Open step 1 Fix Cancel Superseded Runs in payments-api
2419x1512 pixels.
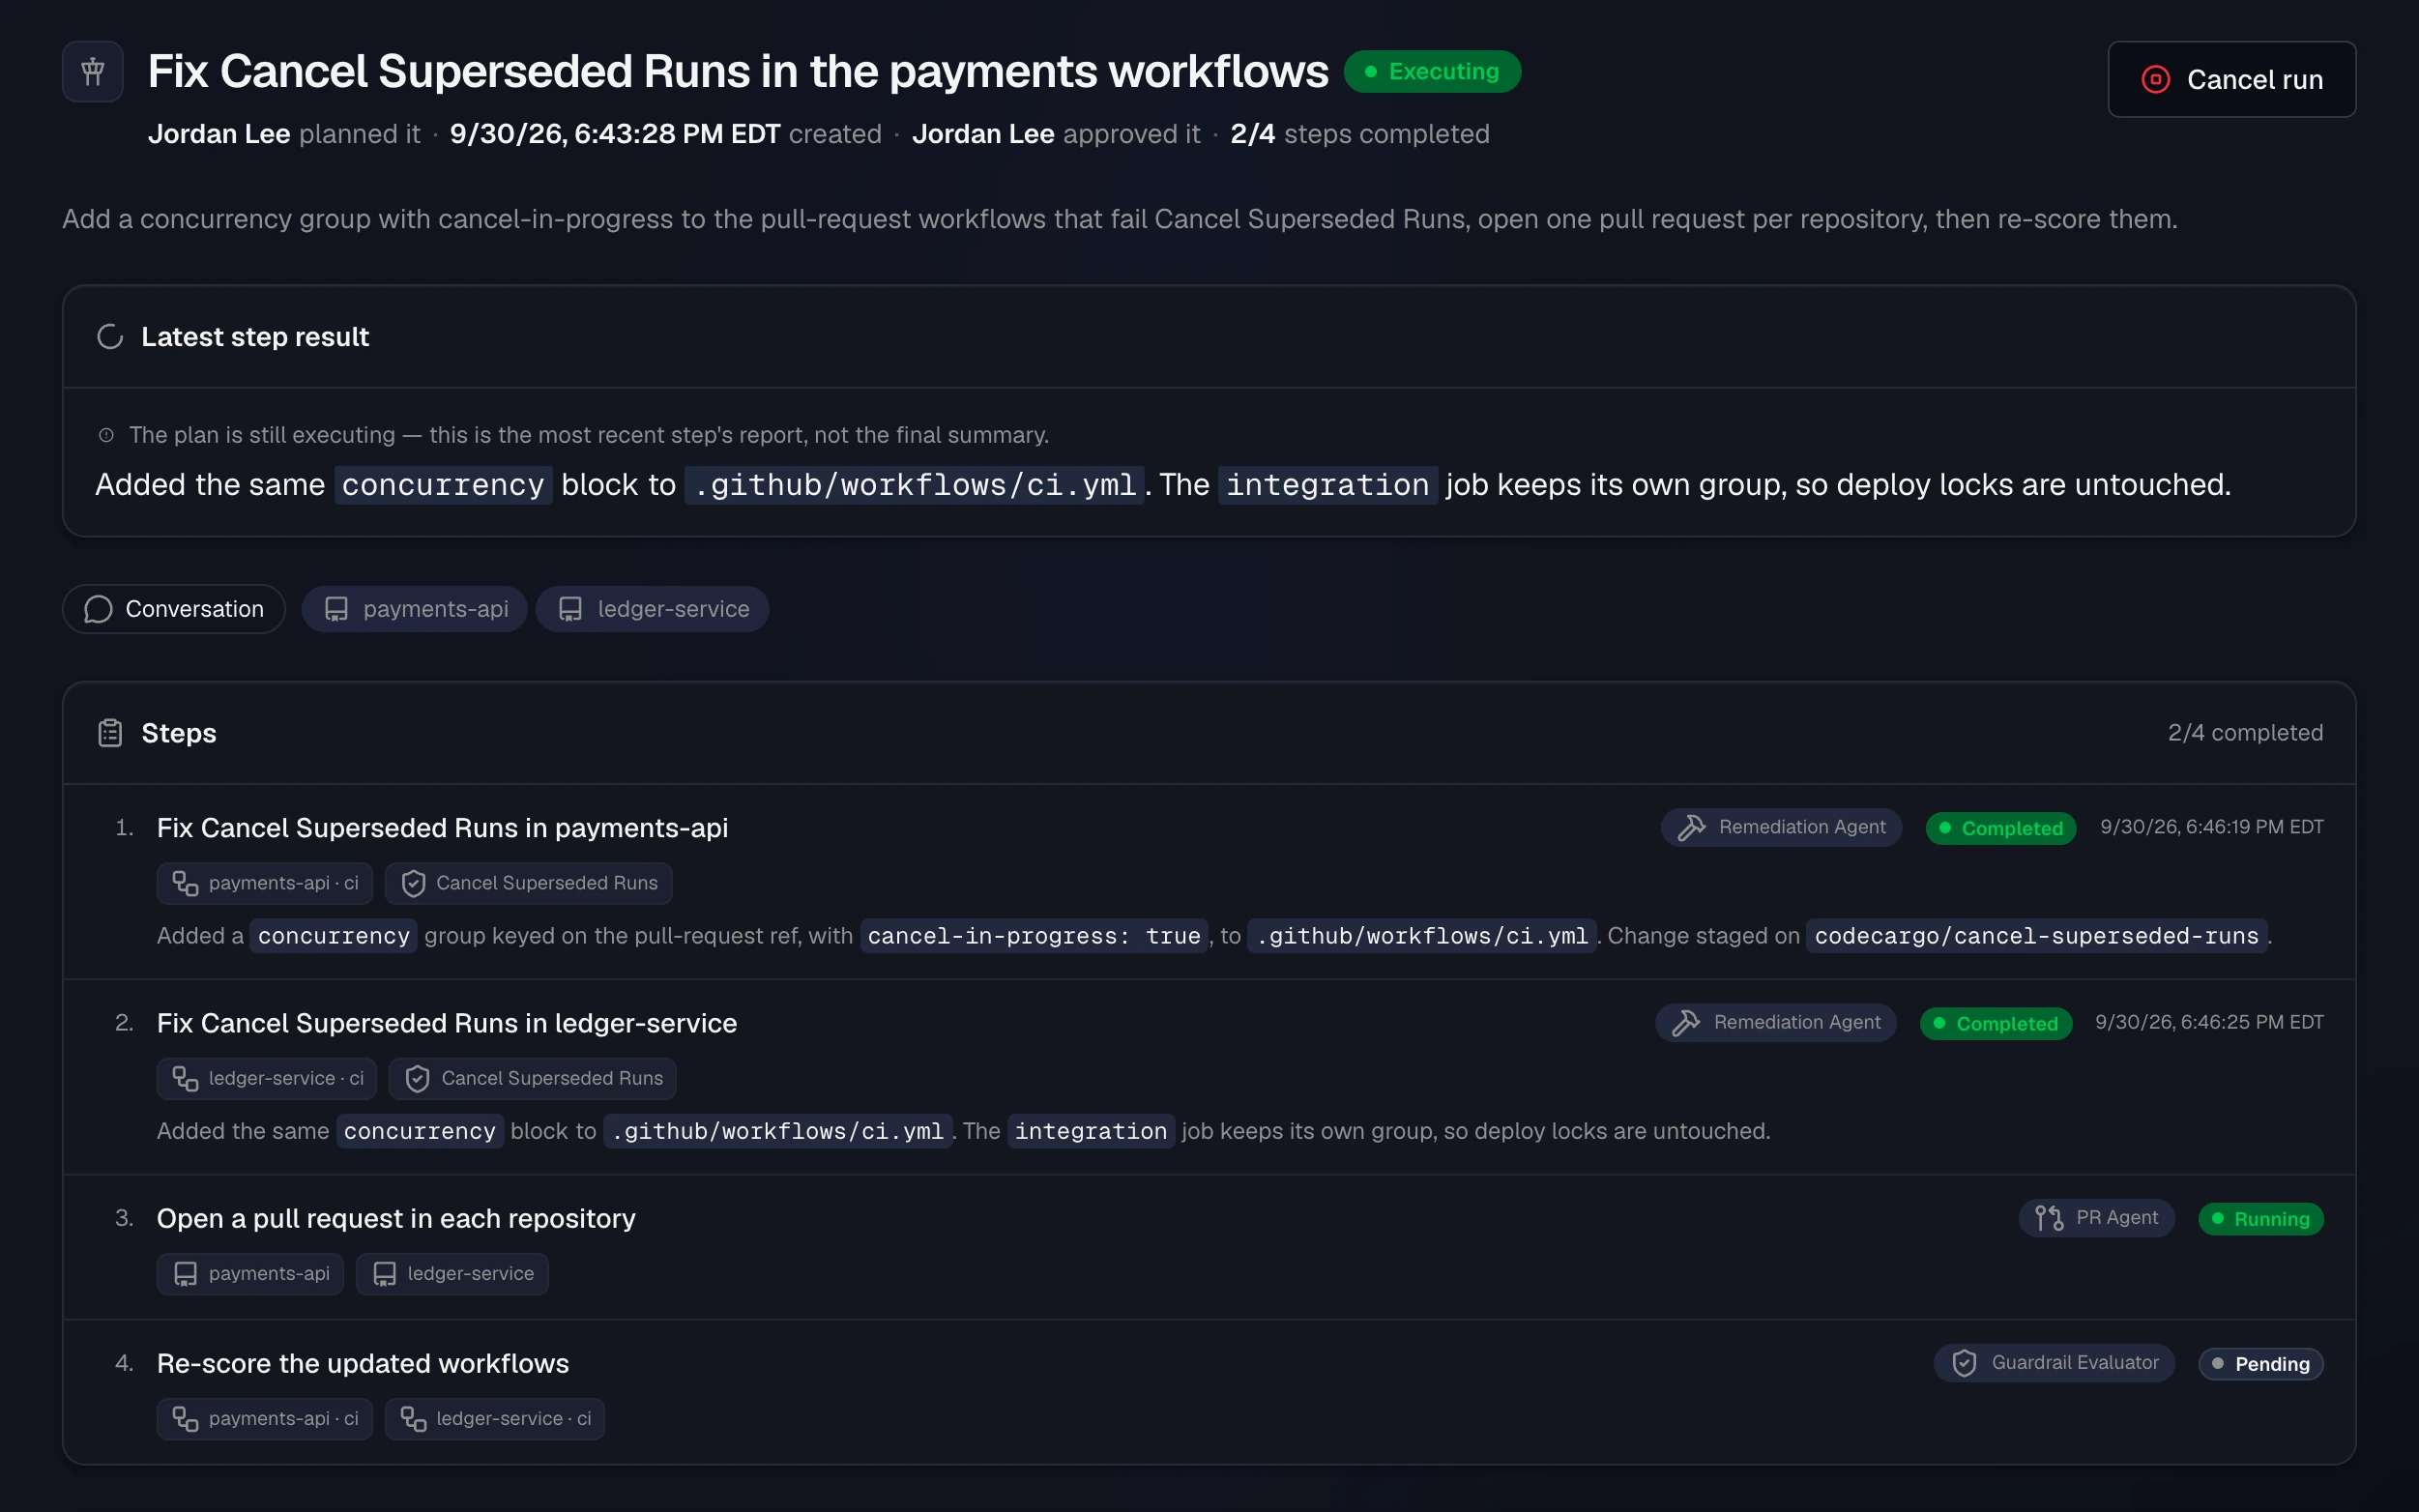[x=442, y=828]
